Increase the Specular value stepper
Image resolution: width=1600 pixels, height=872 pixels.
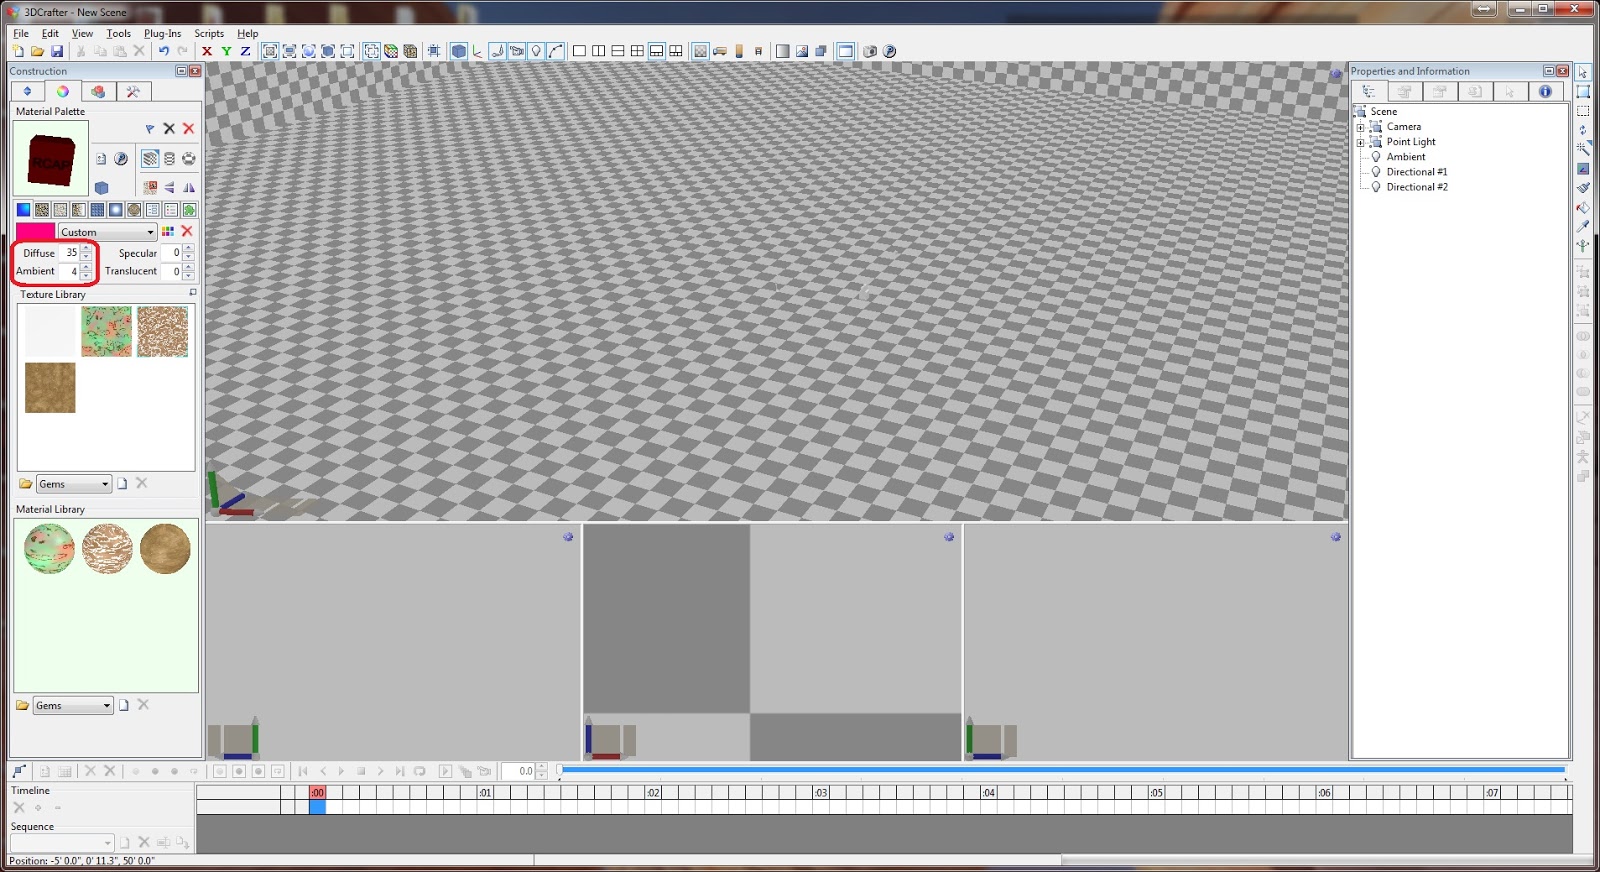[188, 249]
